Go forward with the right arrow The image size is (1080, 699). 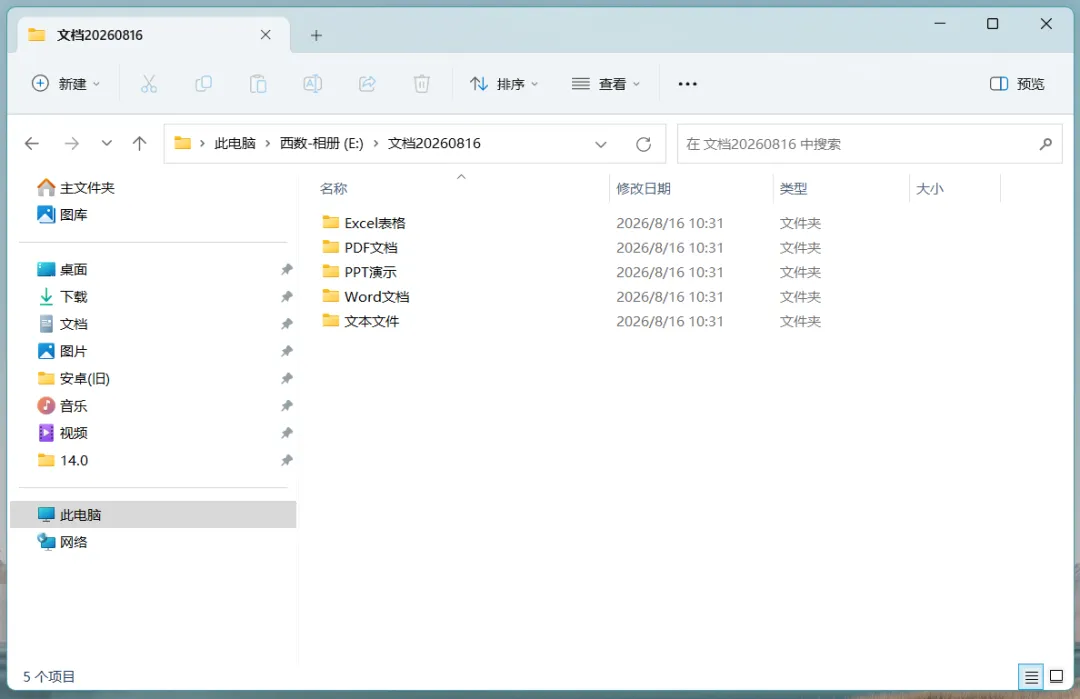pos(72,143)
